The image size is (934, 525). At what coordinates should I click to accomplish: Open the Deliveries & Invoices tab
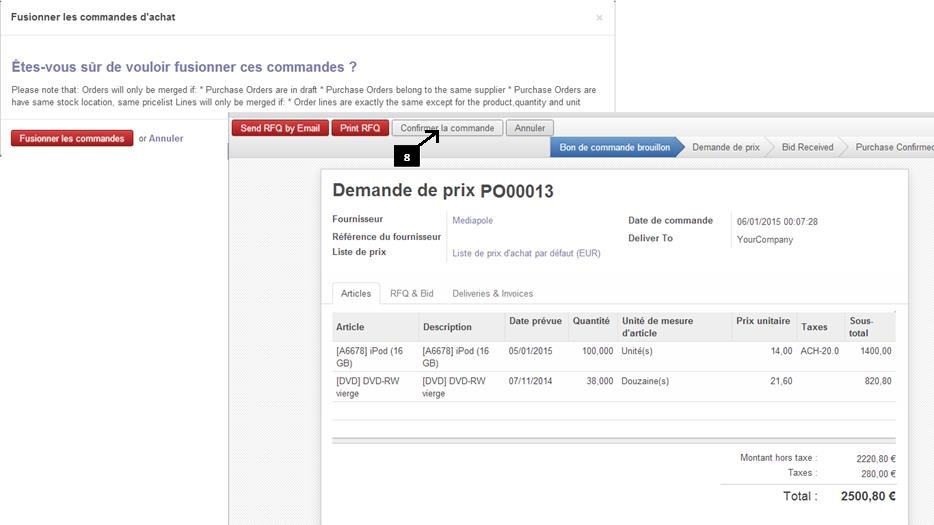[493, 293]
